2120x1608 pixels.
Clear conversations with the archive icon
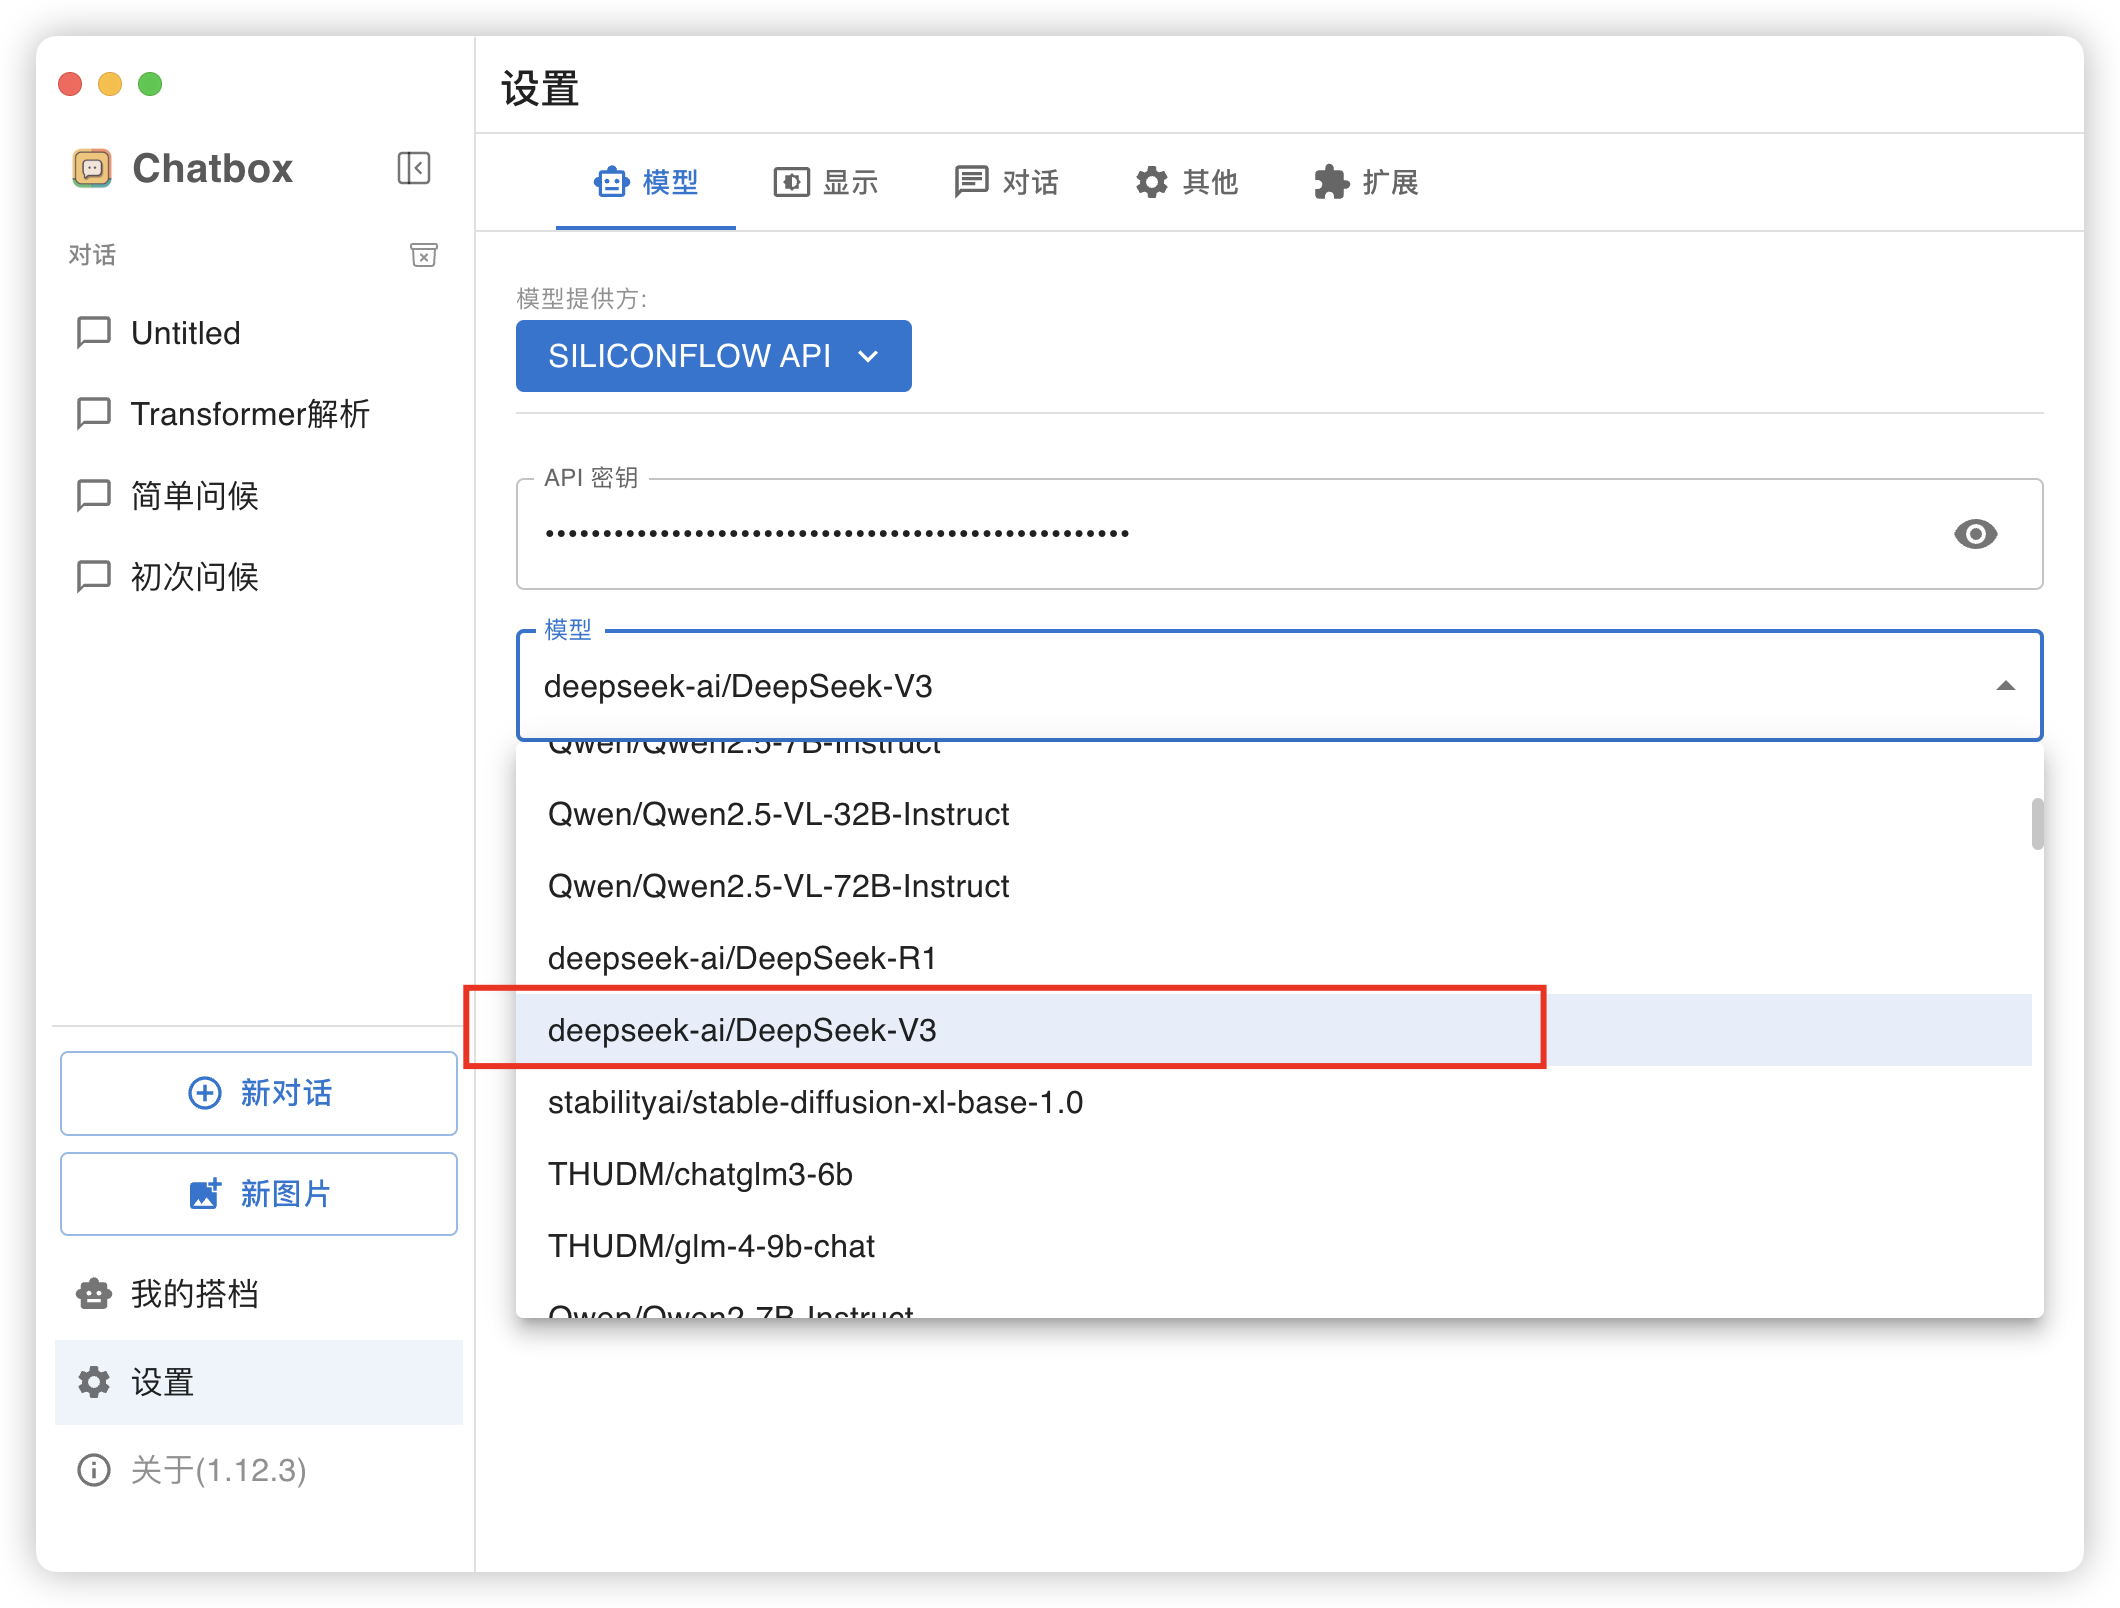coord(424,255)
